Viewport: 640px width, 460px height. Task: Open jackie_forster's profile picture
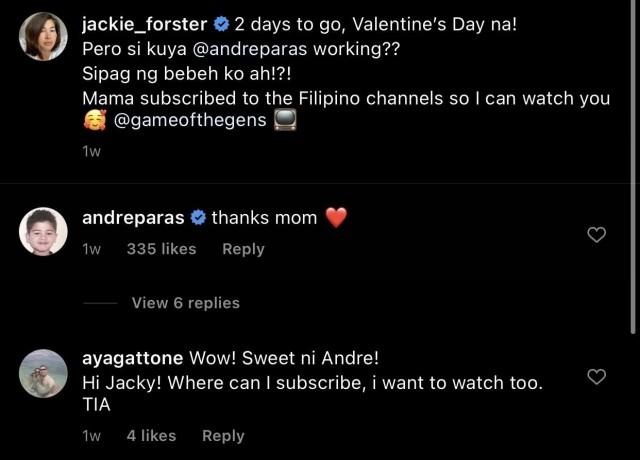(x=44, y=36)
